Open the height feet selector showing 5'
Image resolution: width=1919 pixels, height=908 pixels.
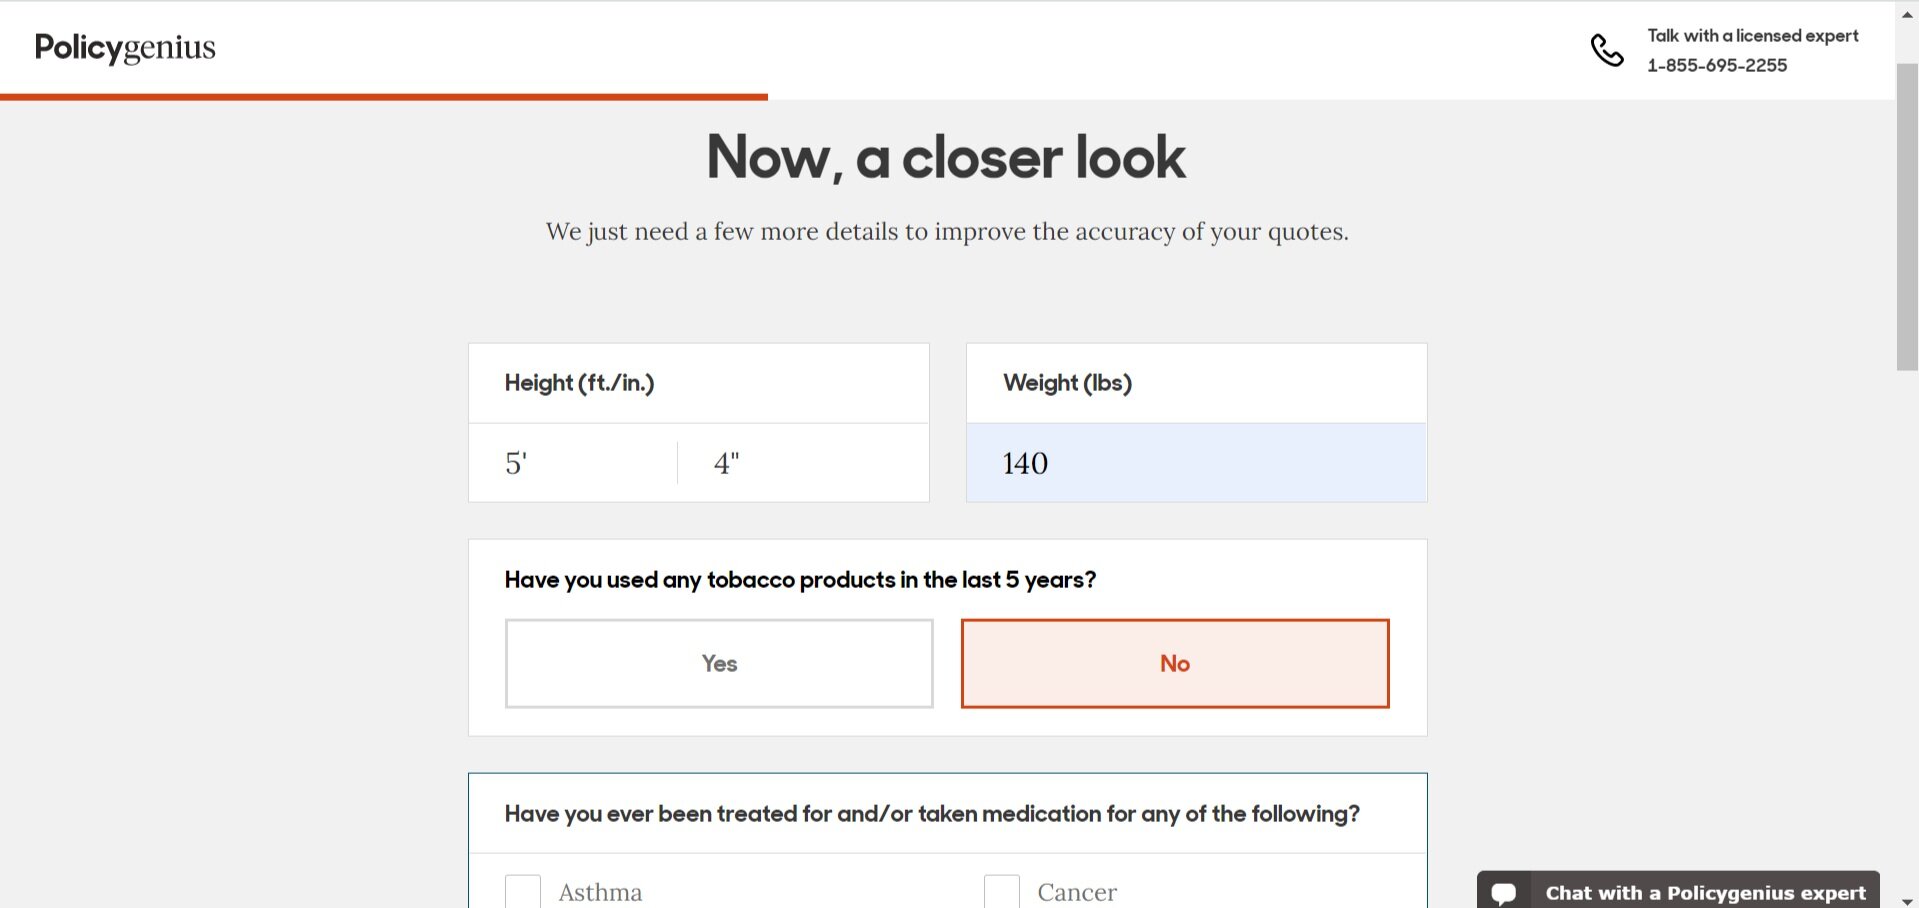(x=573, y=463)
